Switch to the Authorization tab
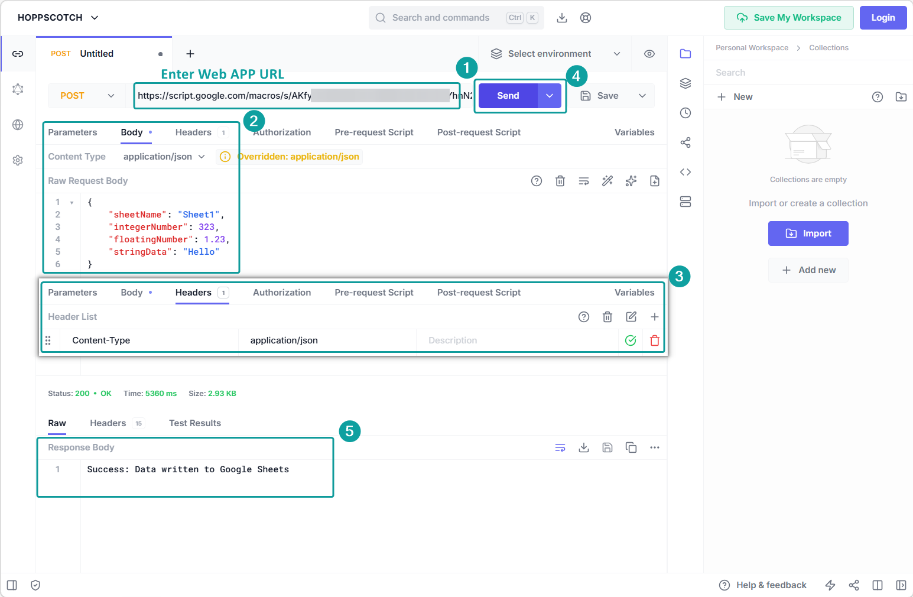This screenshot has width=913, height=597. tap(281, 132)
